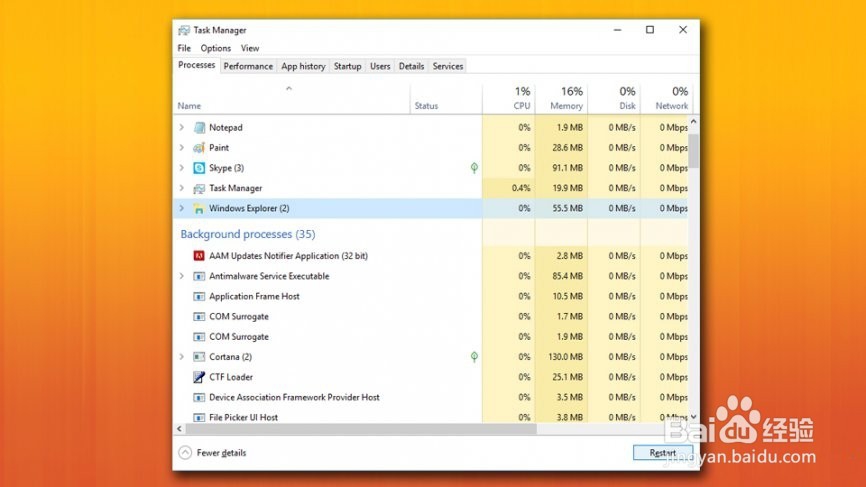Switch to the Services tab
This screenshot has width=866, height=487.
(448, 66)
